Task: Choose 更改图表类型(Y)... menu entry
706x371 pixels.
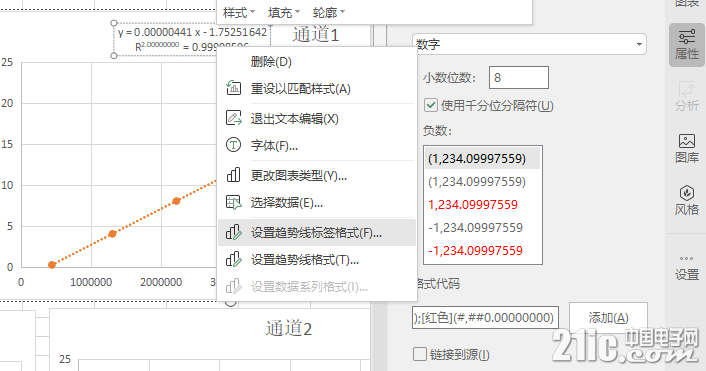Action: coord(317,176)
